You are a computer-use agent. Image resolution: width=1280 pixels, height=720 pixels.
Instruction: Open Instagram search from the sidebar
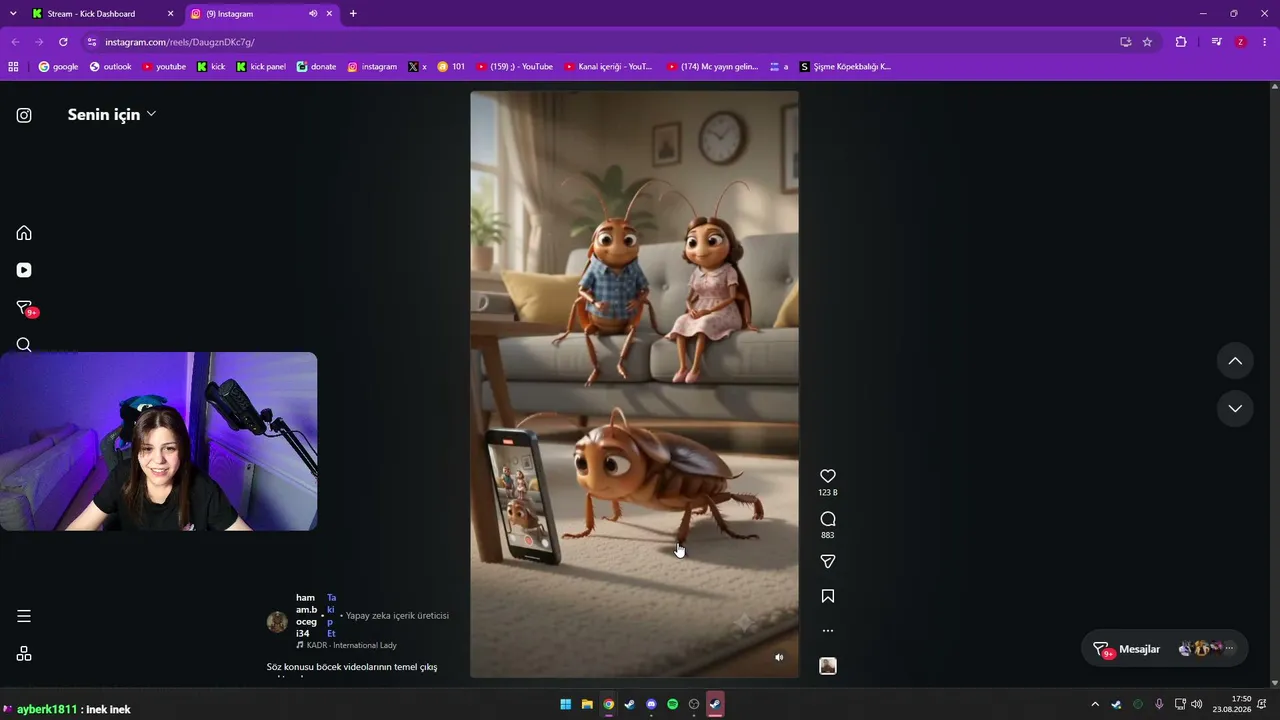tap(24, 345)
